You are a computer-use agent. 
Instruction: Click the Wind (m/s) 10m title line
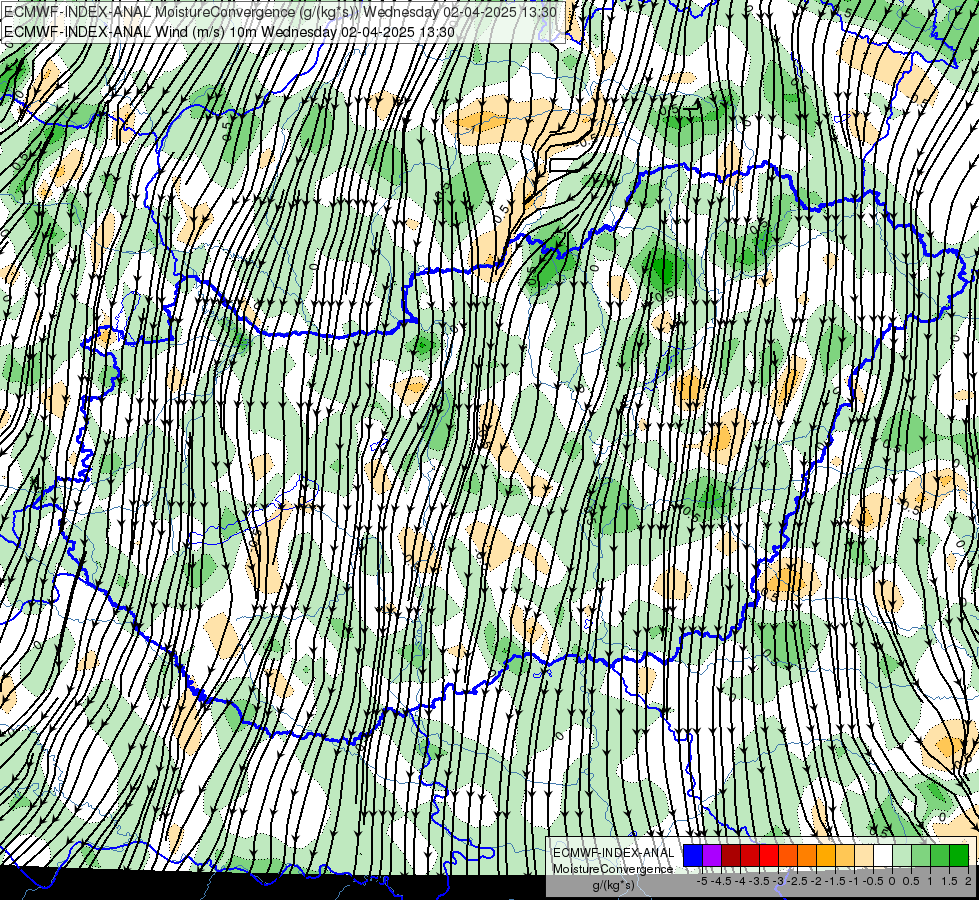click(x=229, y=32)
